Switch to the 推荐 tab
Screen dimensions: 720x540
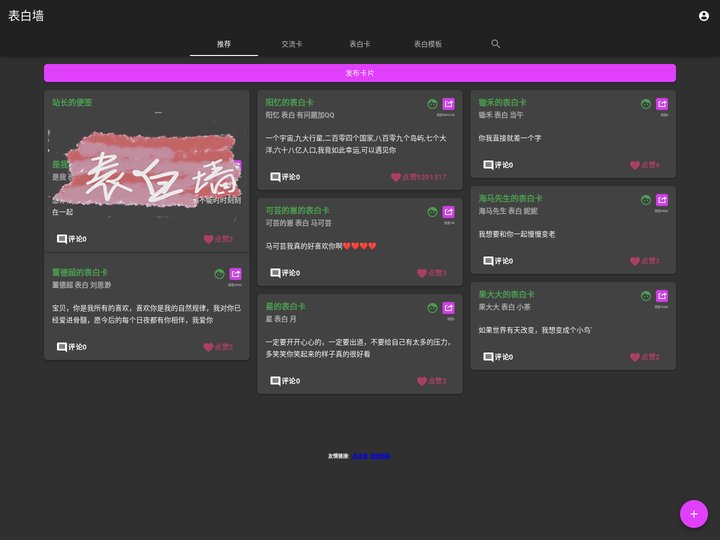224,44
